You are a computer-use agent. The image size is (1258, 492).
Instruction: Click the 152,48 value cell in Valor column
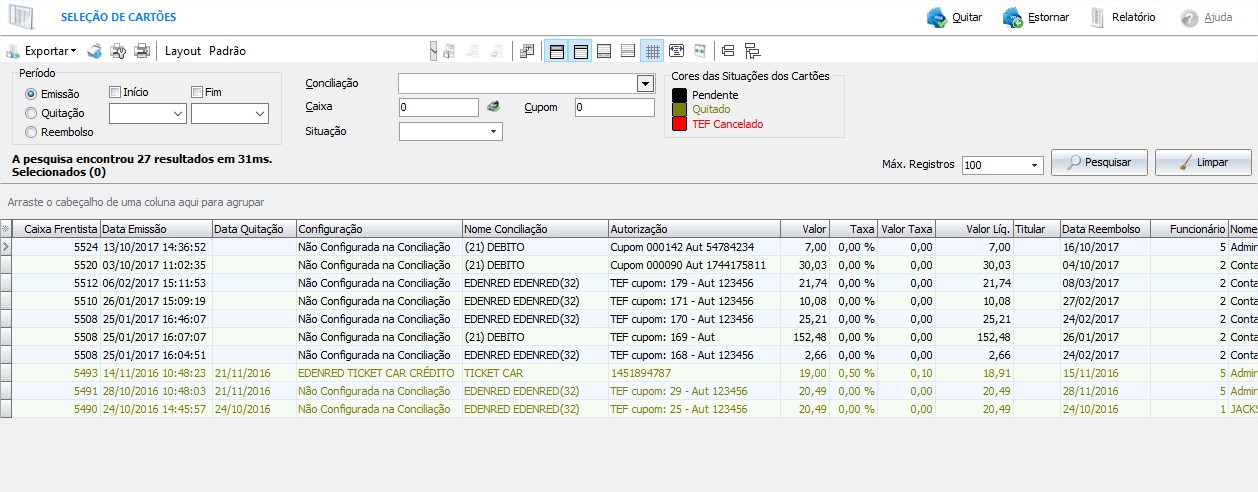point(803,336)
